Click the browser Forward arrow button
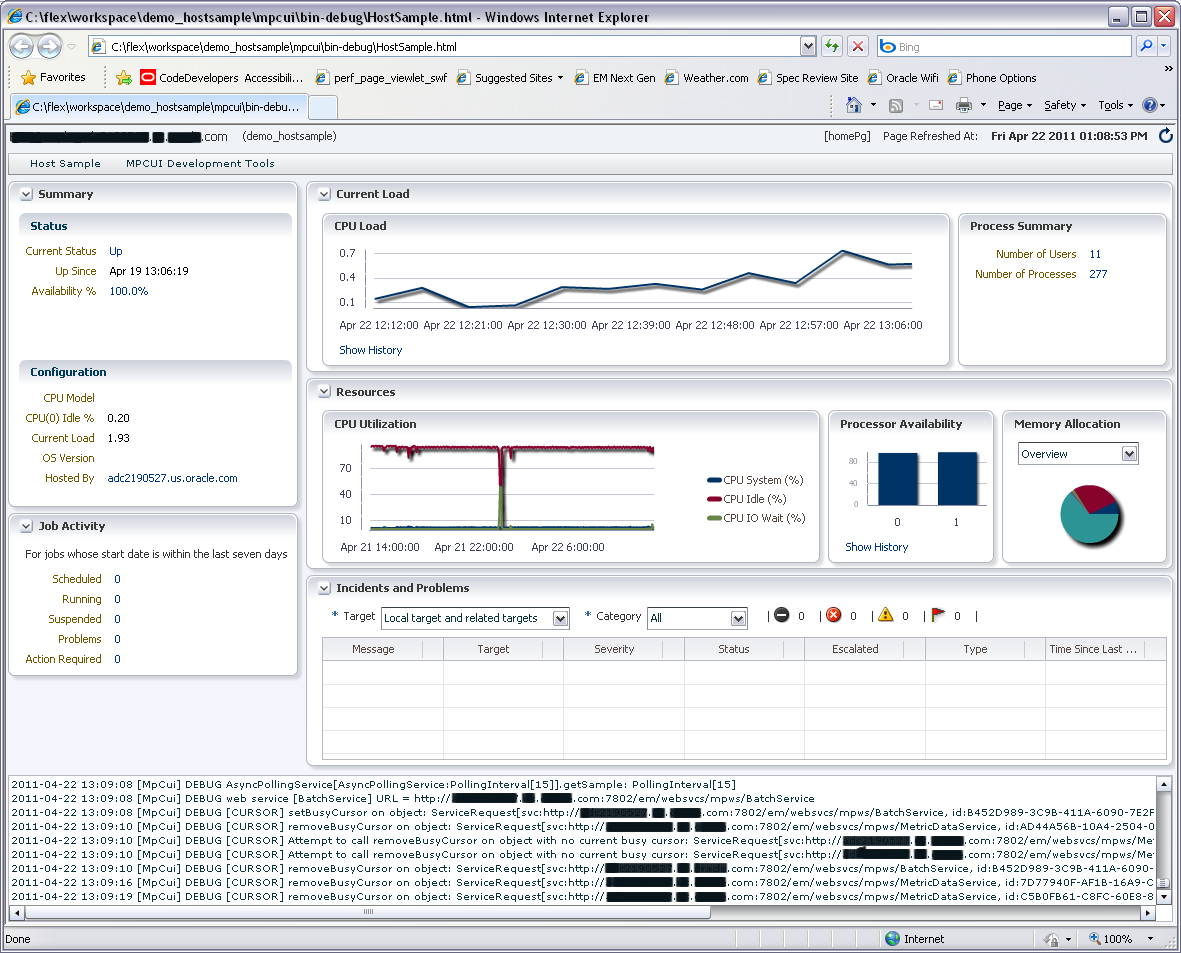This screenshot has width=1181, height=953. click(x=50, y=47)
